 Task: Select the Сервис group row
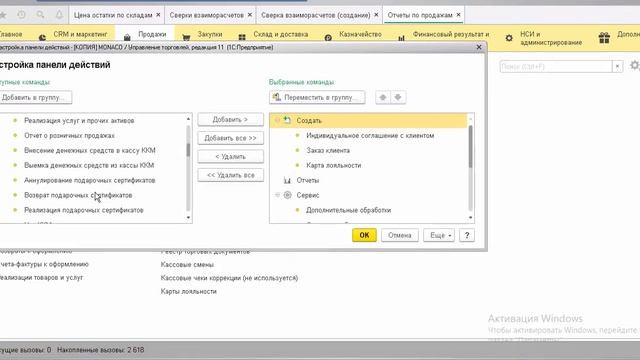308,195
